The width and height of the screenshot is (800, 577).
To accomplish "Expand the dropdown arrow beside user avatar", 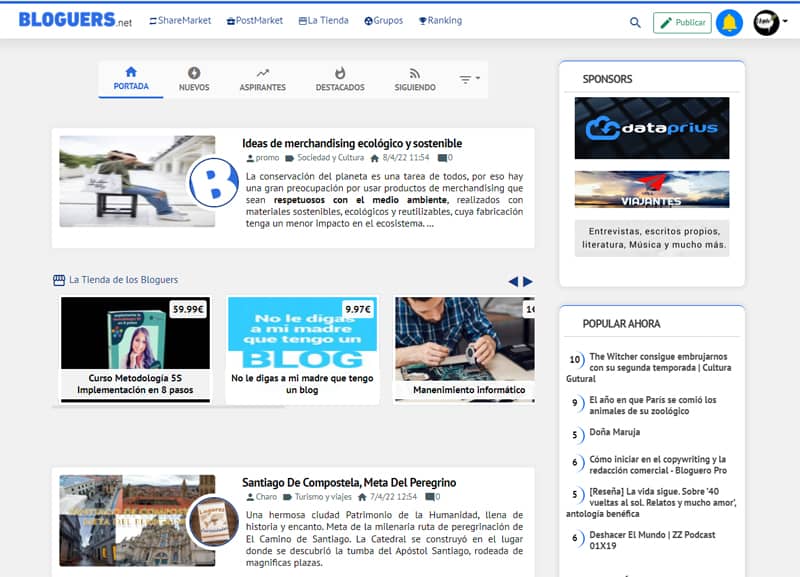I will pyautogui.click(x=785, y=21).
